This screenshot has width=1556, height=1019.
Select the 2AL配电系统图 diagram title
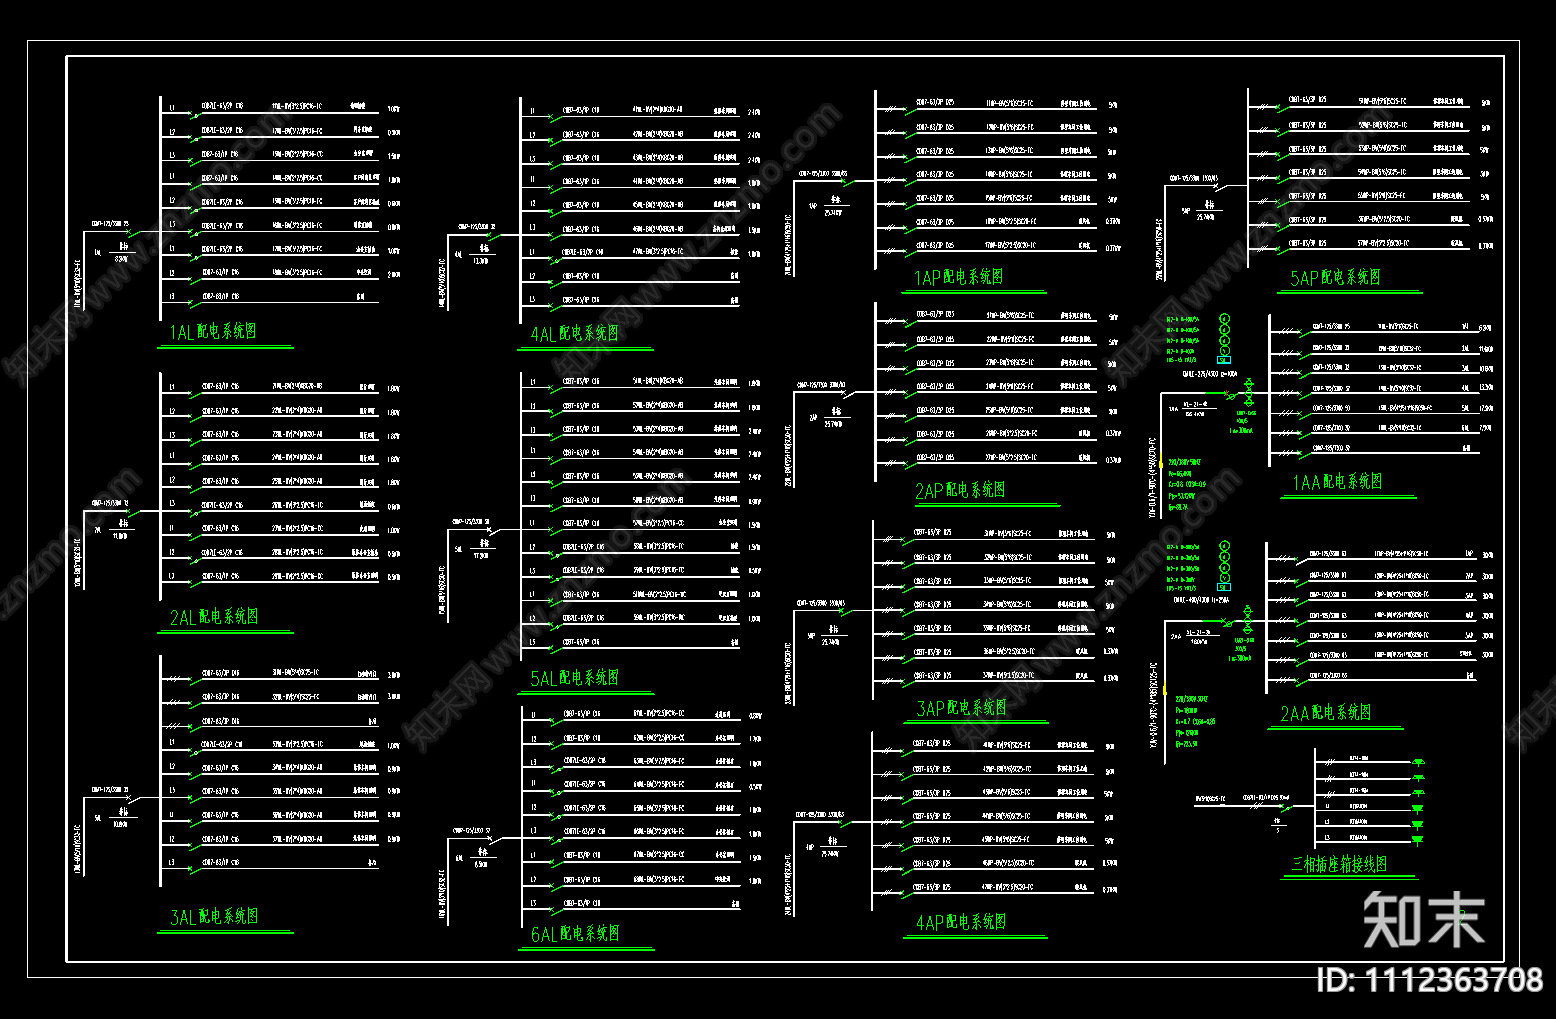(214, 617)
